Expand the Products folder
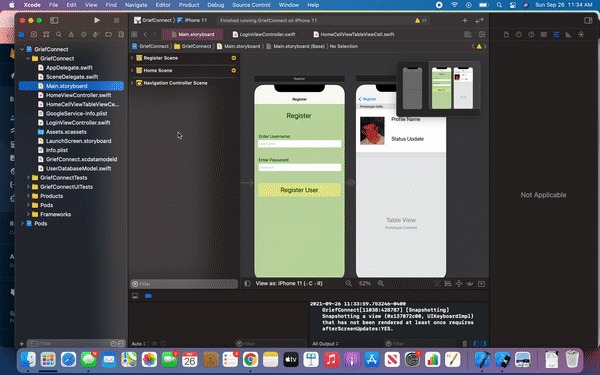Screen dimensions: 600x375 tap(28, 196)
